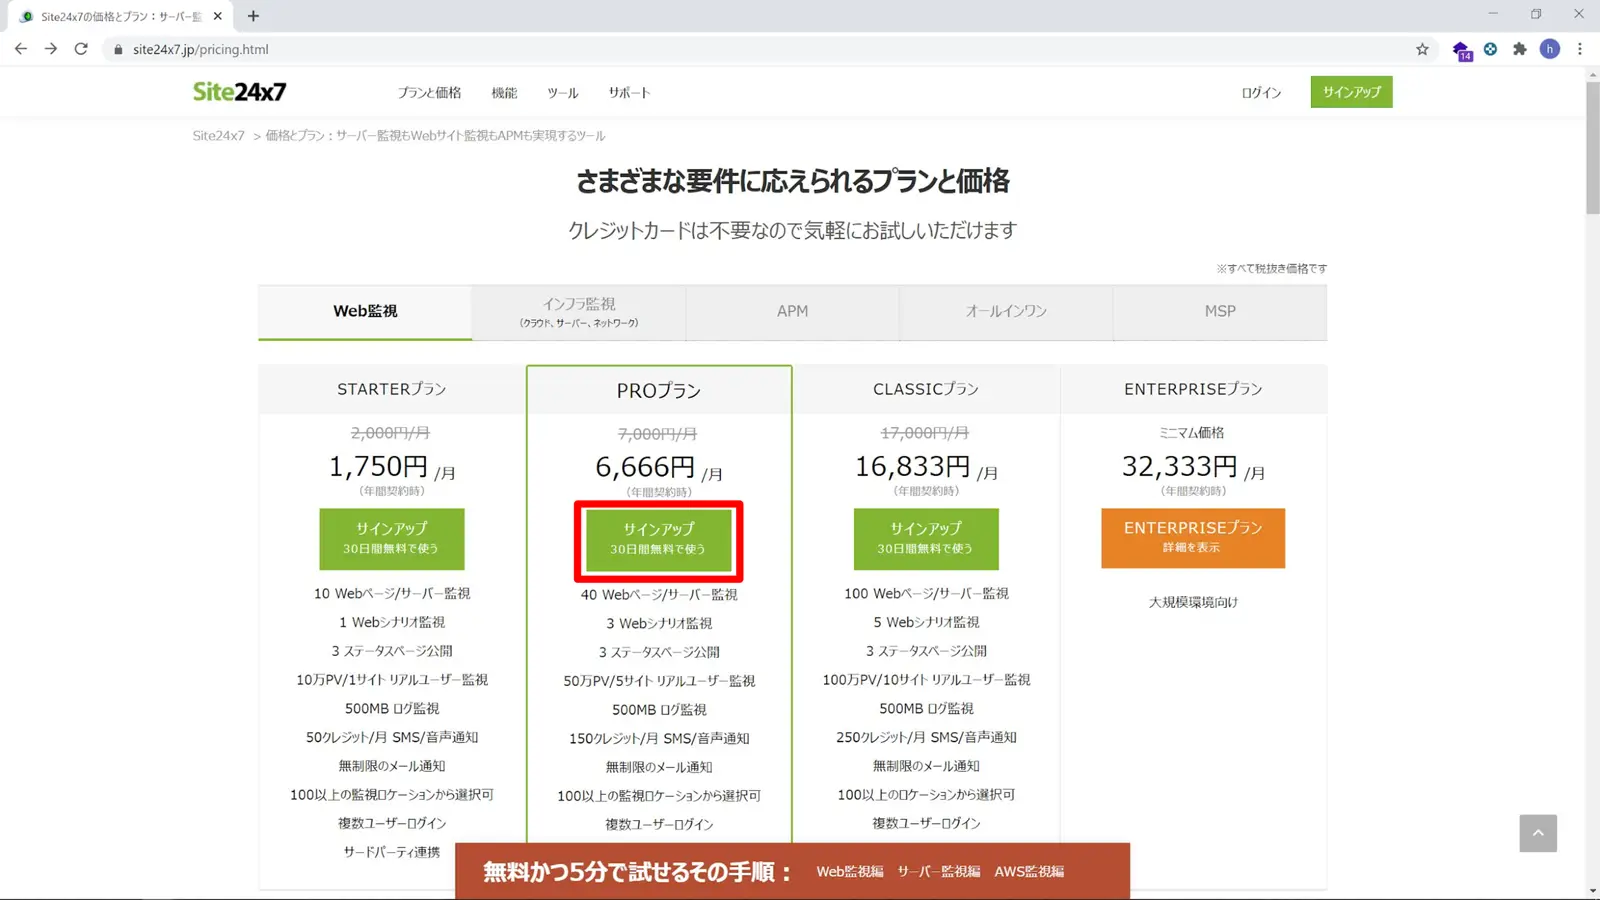Sign up for the STARTER plan
Viewport: 1600px width, 900px height.
(x=392, y=538)
